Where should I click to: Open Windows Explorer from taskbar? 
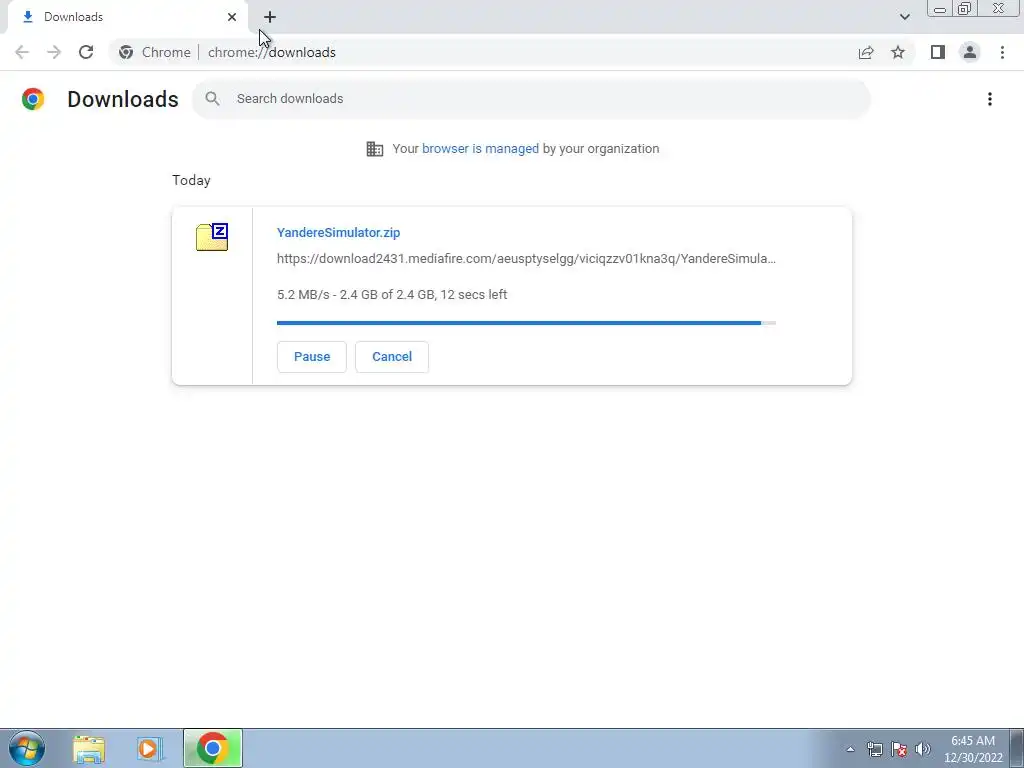click(89, 749)
